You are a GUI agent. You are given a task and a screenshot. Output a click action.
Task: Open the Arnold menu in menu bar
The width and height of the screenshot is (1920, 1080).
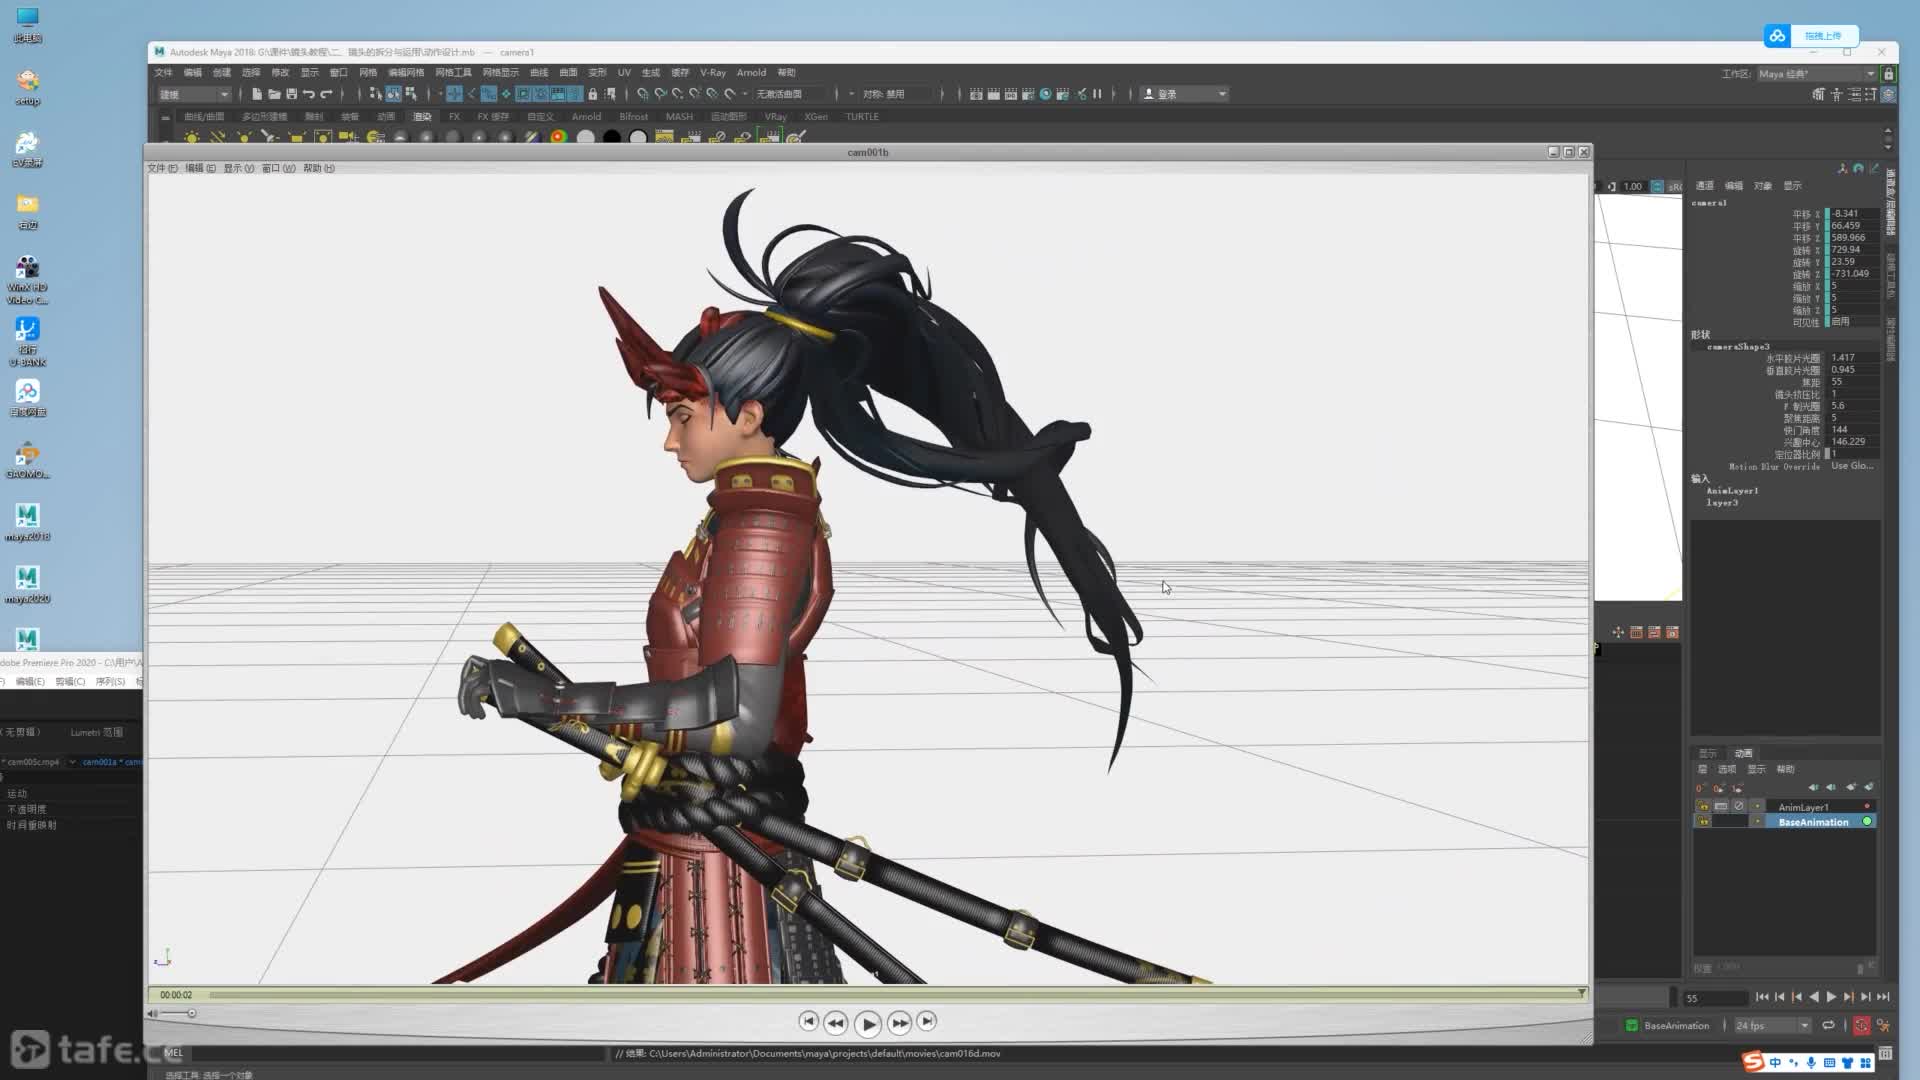click(751, 73)
